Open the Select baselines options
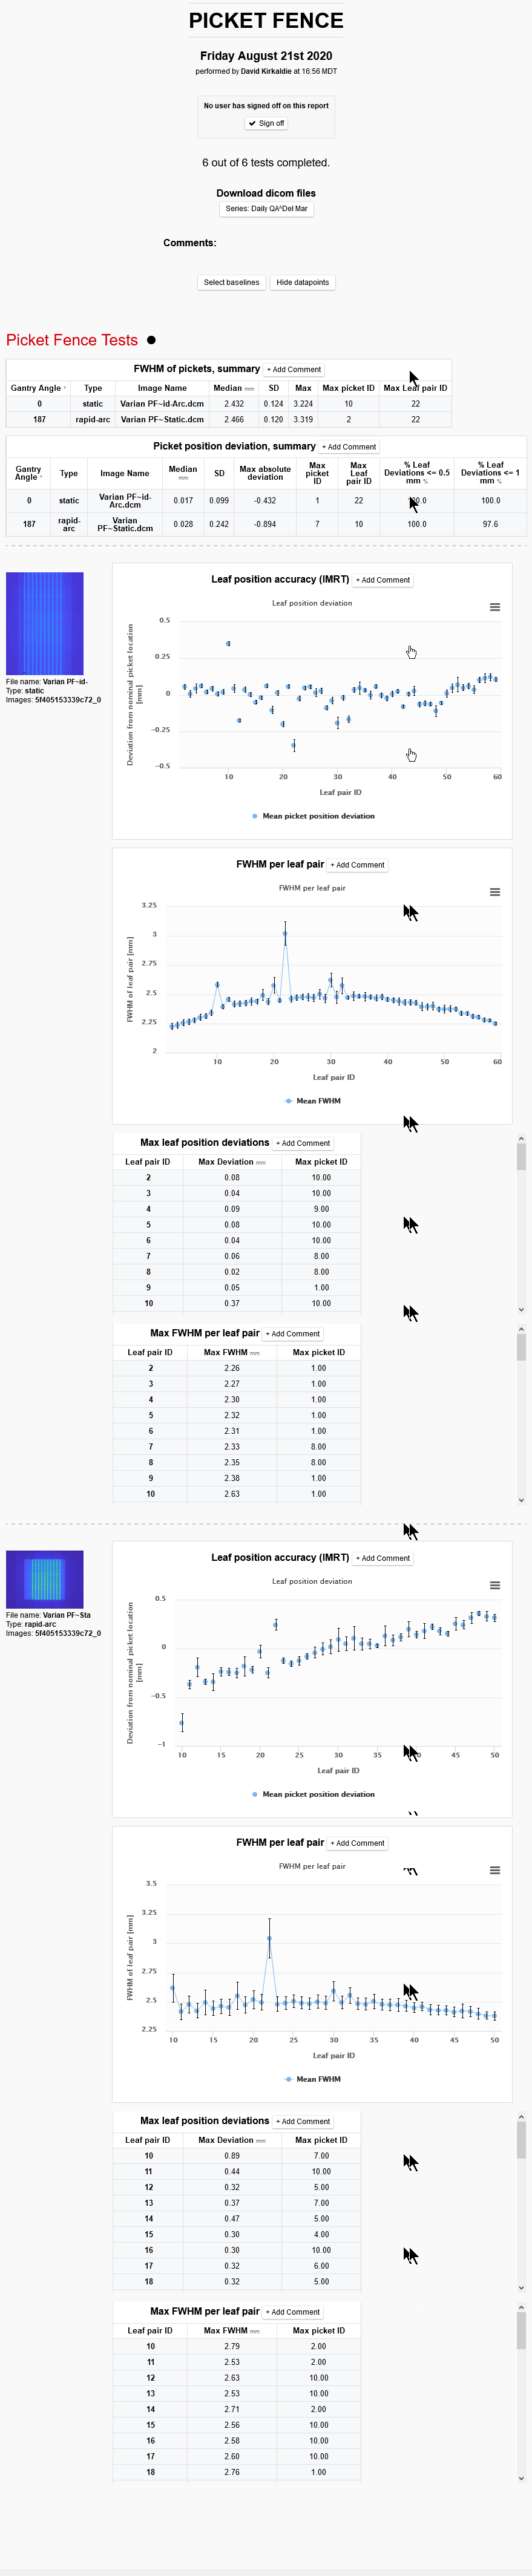The width and height of the screenshot is (532, 2576). click(231, 282)
